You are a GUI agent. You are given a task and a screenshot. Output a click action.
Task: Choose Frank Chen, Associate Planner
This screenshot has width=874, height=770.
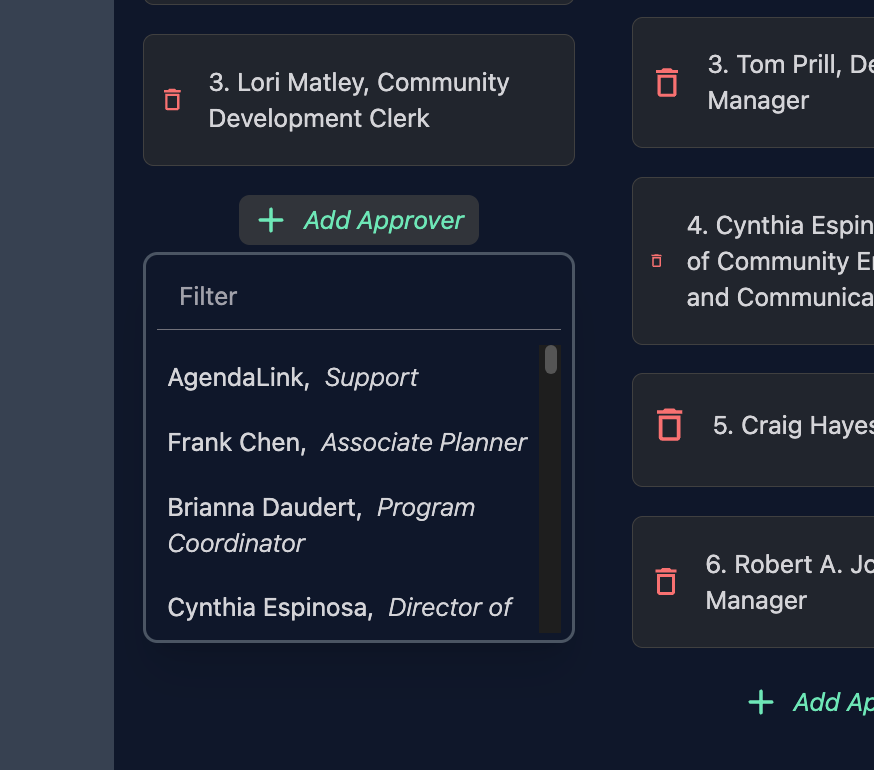pyautogui.click(x=347, y=442)
